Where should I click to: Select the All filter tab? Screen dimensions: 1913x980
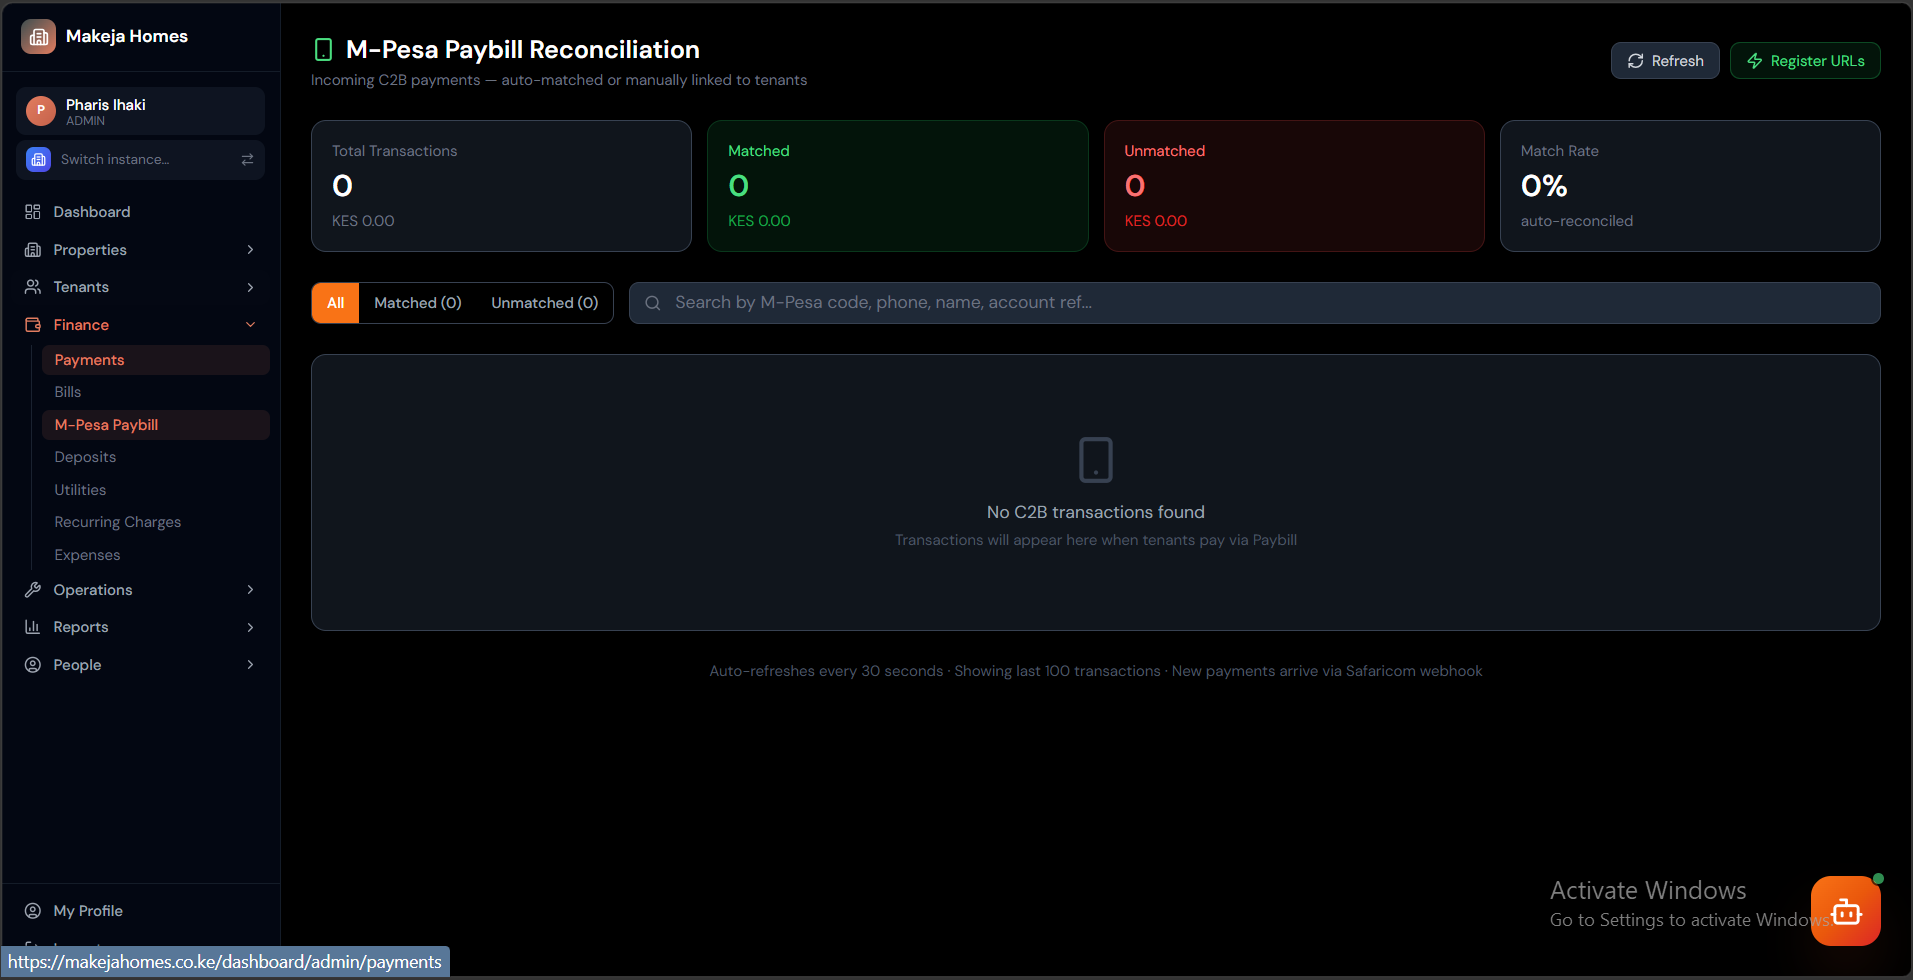336,303
